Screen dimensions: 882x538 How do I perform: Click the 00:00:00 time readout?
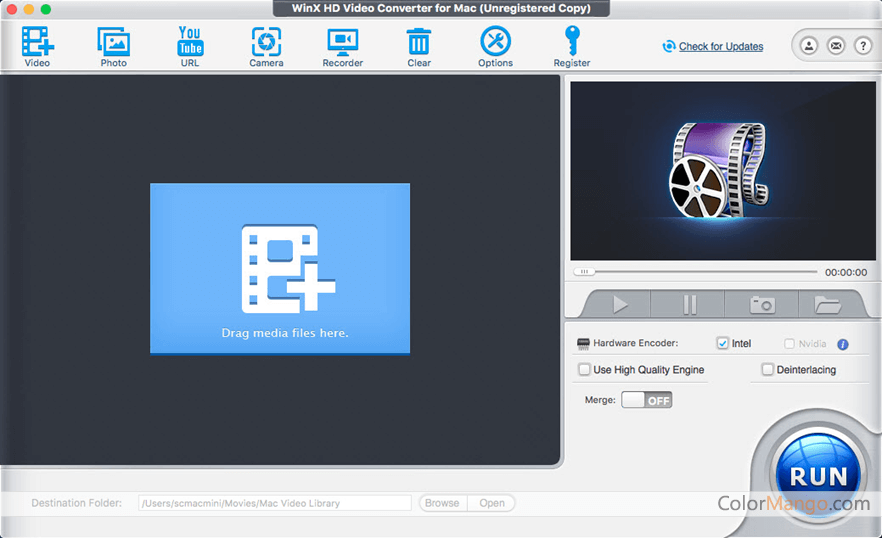[846, 272]
